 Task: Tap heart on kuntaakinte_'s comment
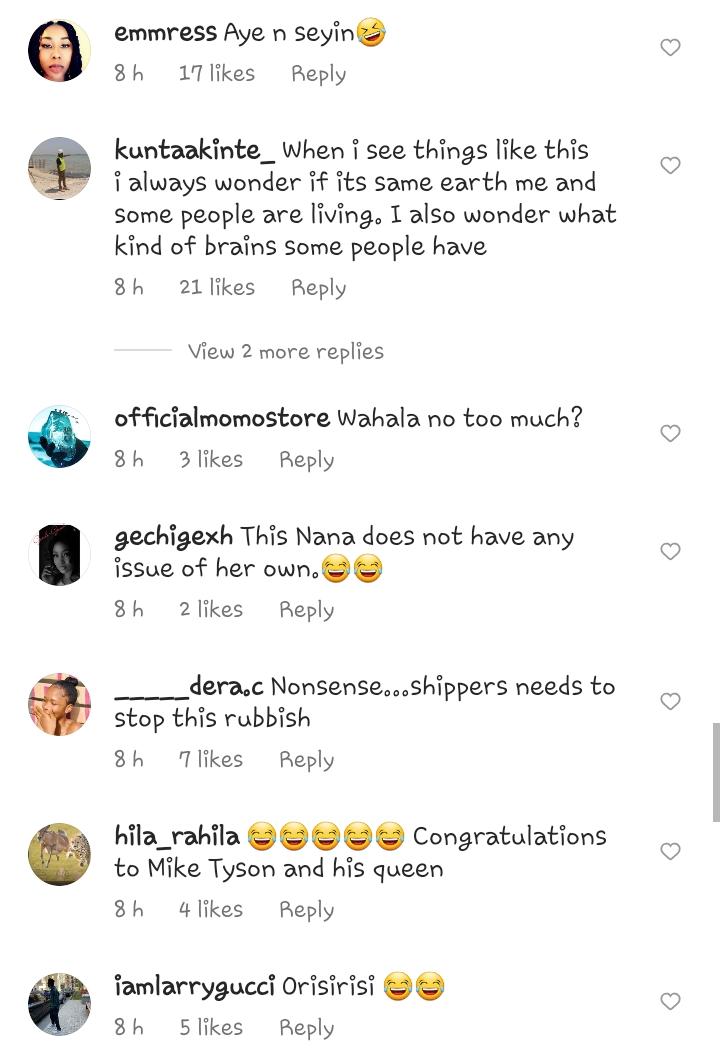pyautogui.click(x=670, y=165)
